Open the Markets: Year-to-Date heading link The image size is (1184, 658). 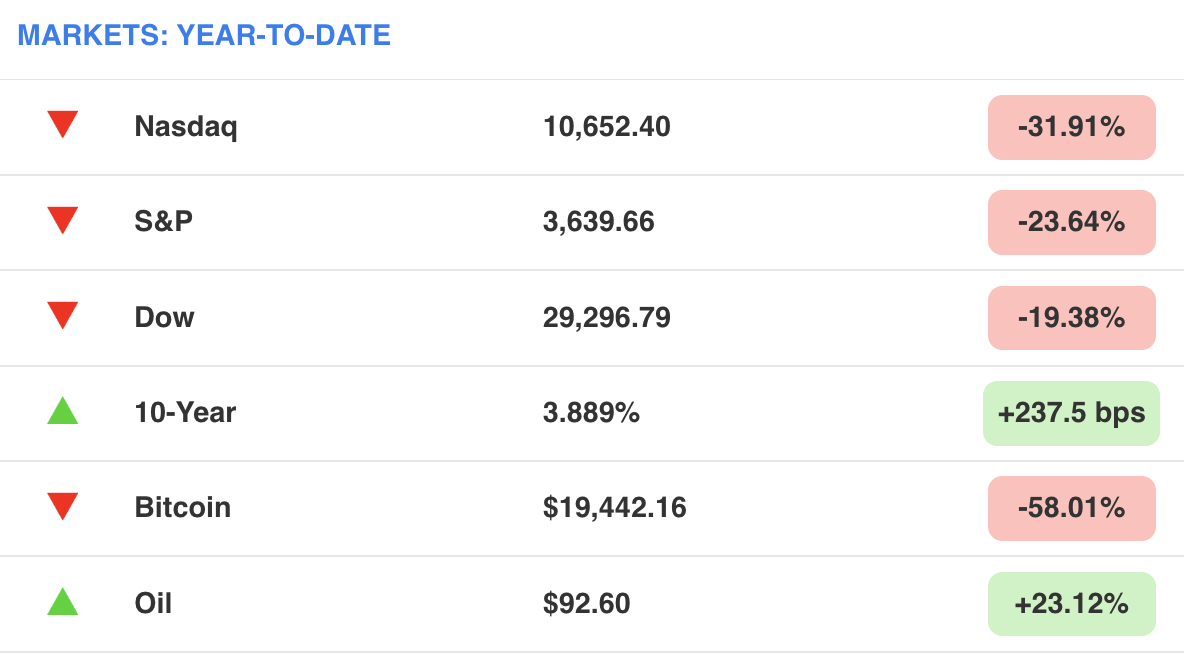[204, 36]
